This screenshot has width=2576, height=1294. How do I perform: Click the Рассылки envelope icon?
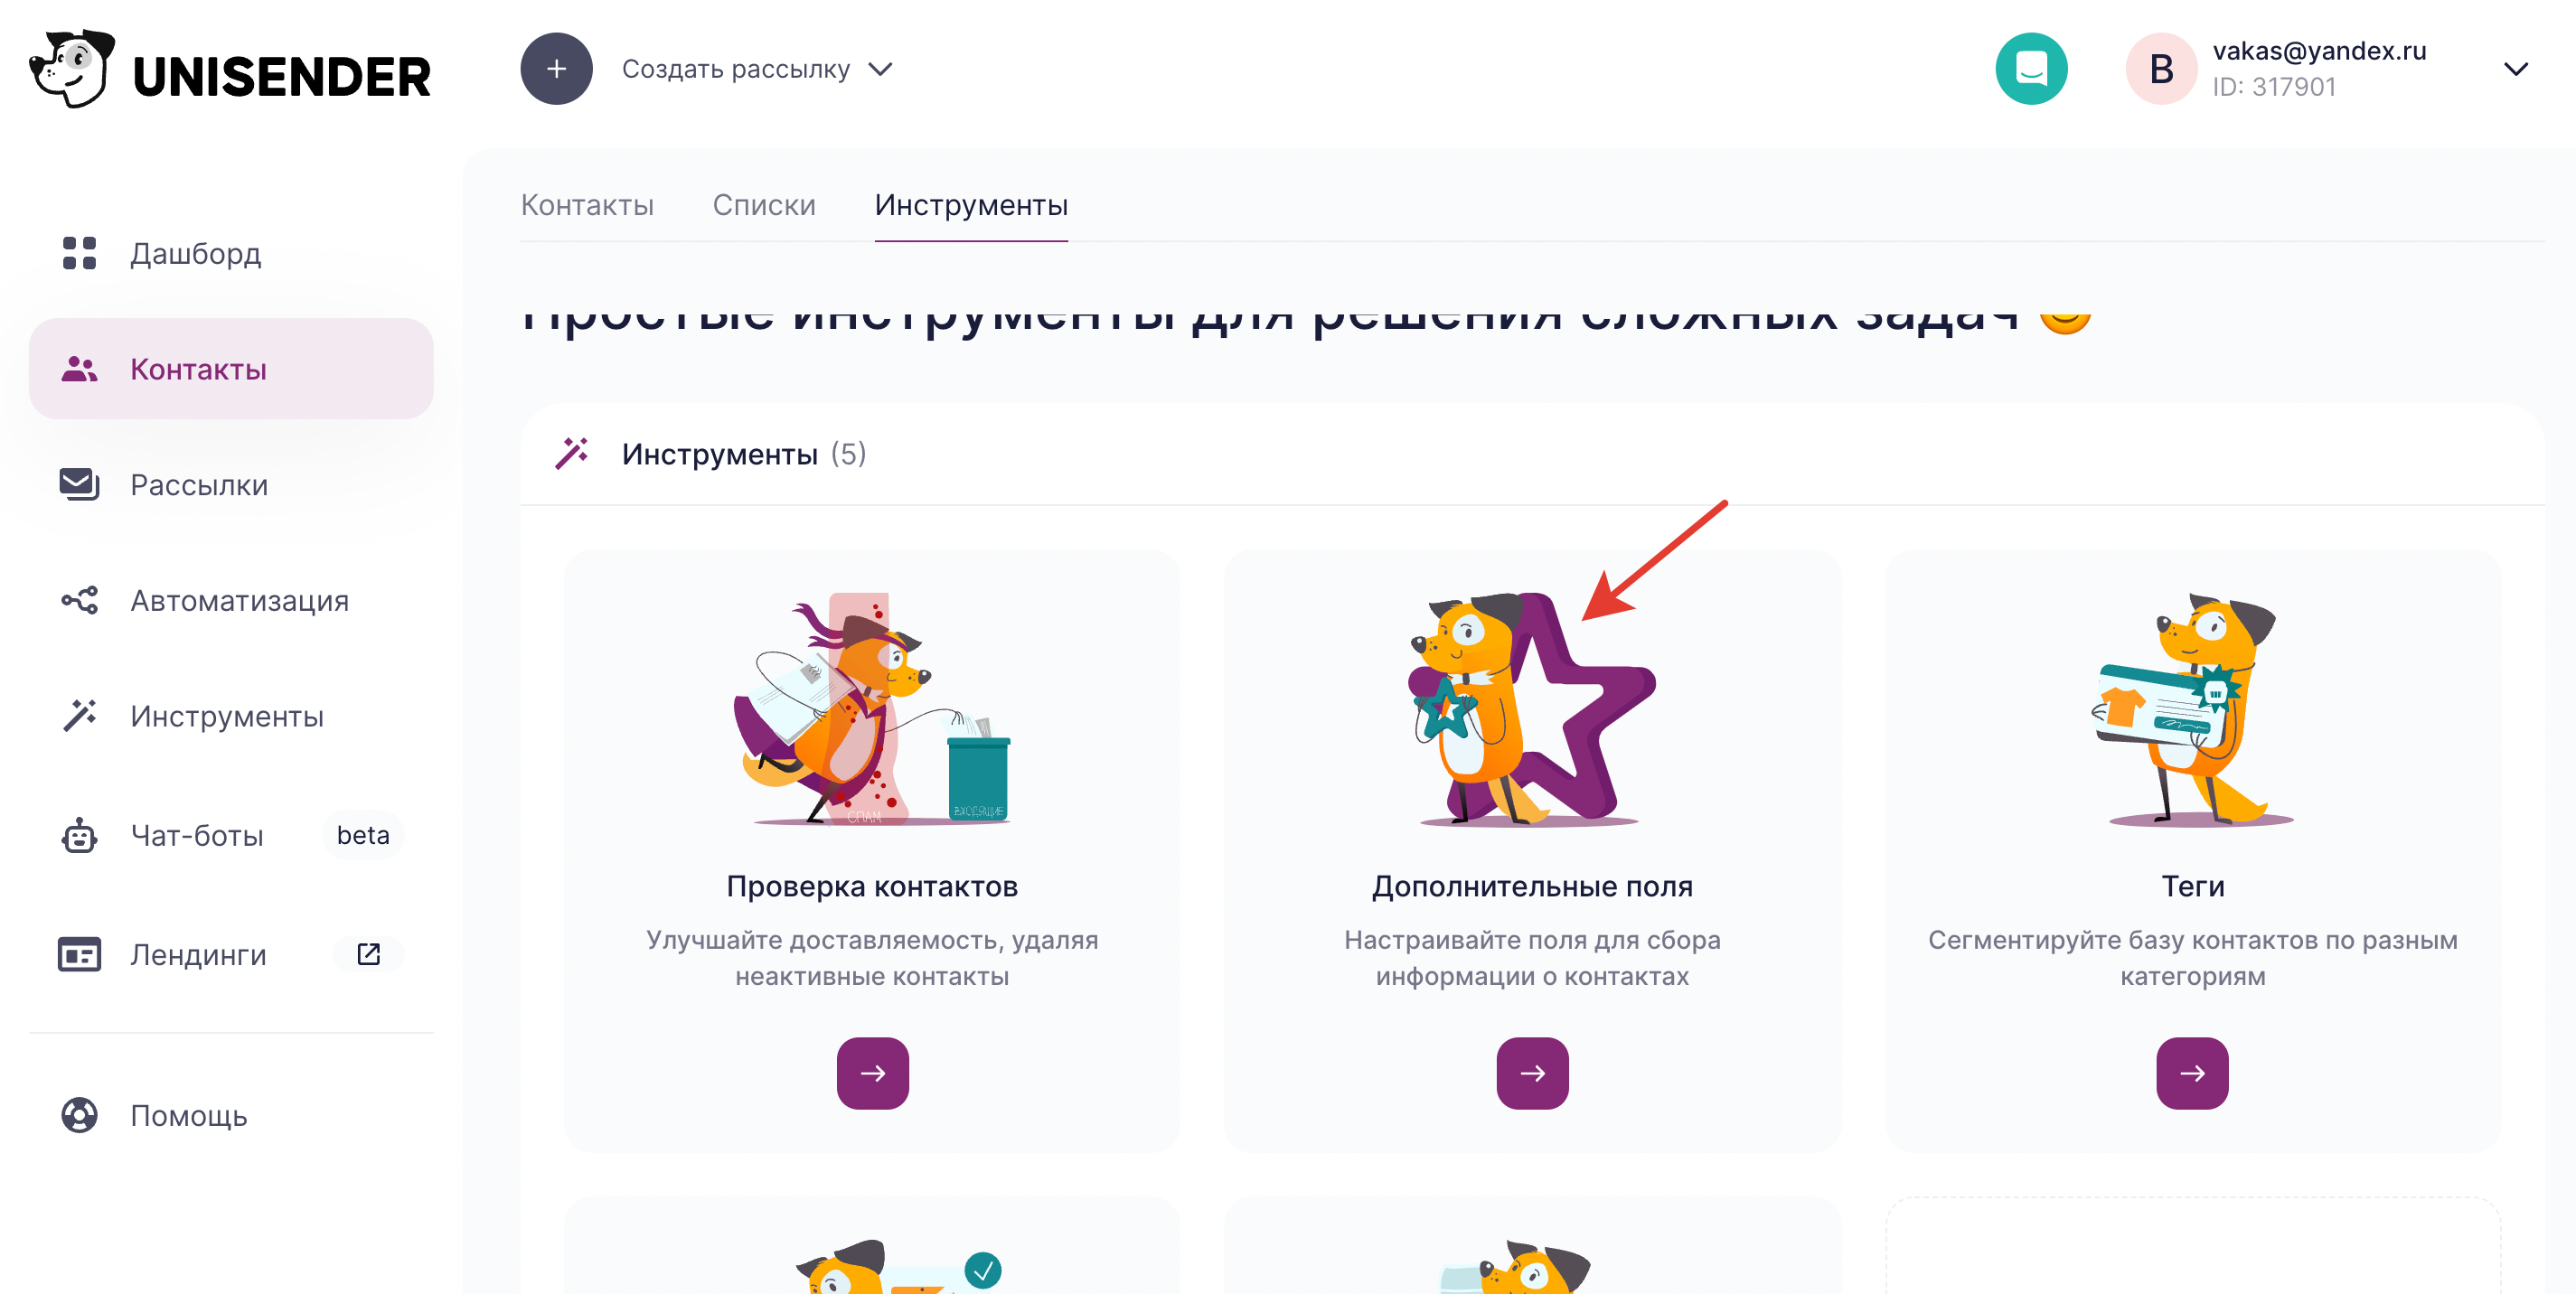[x=79, y=484]
